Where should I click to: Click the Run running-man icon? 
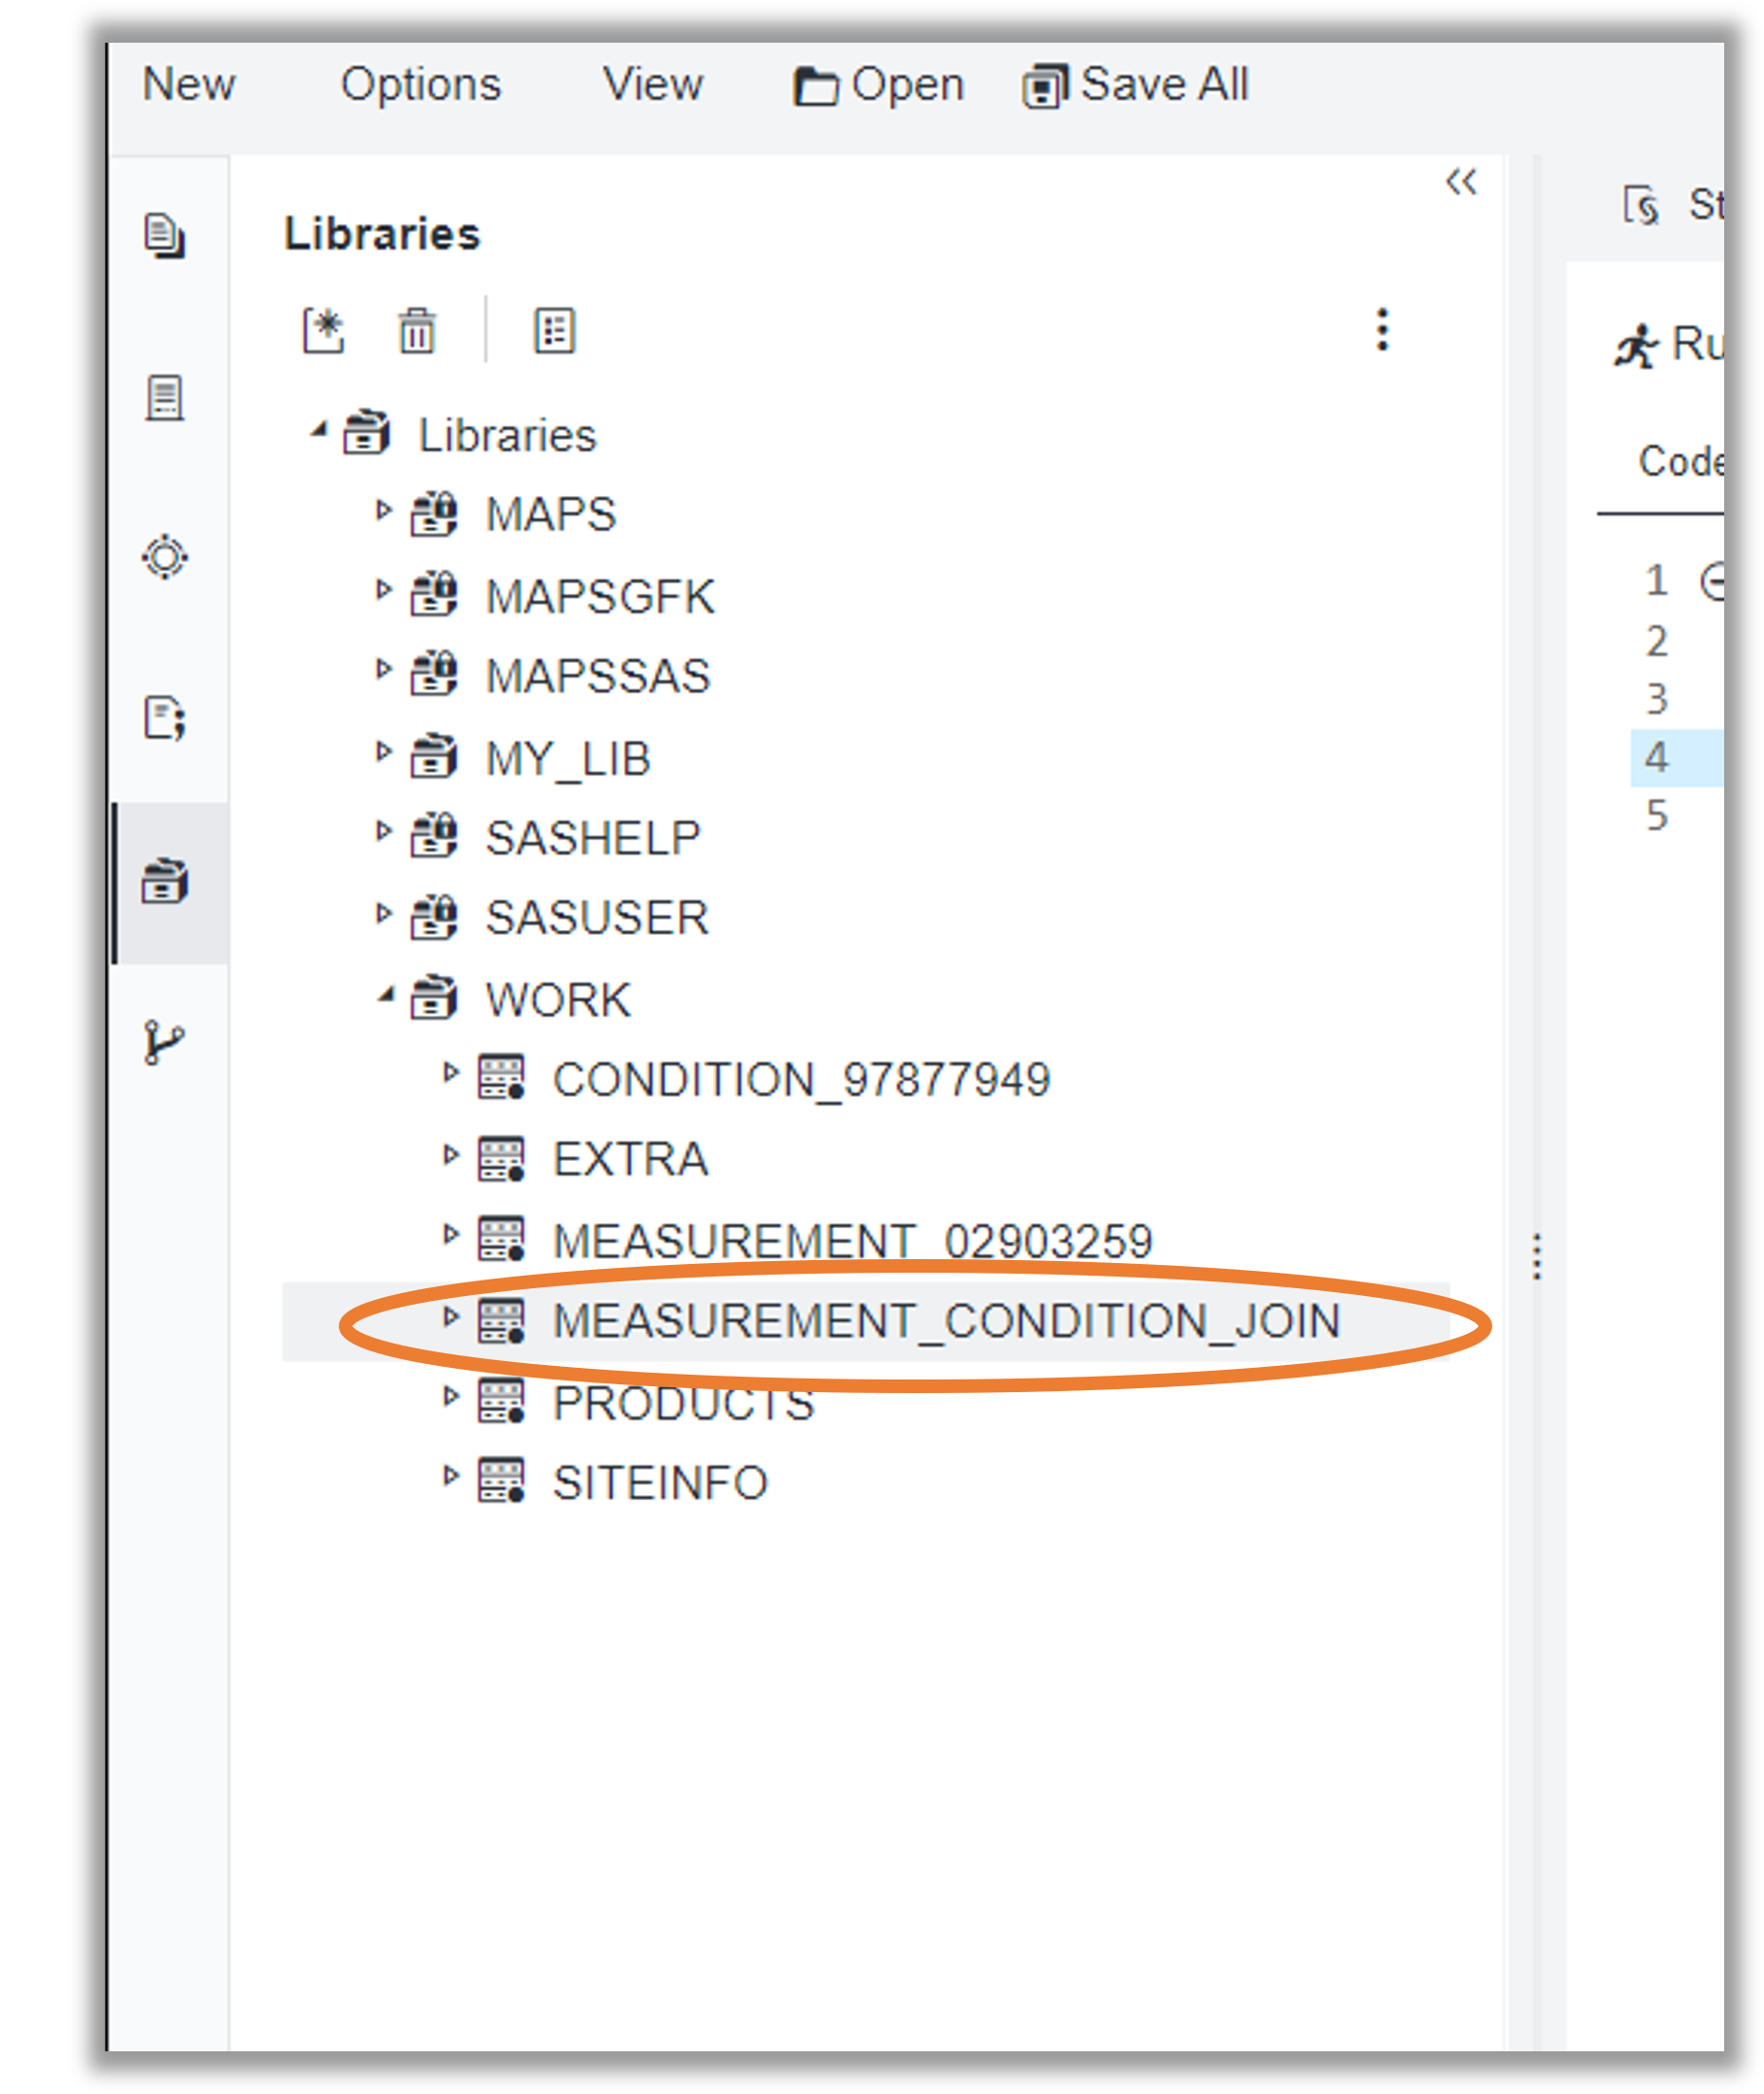[1636, 346]
